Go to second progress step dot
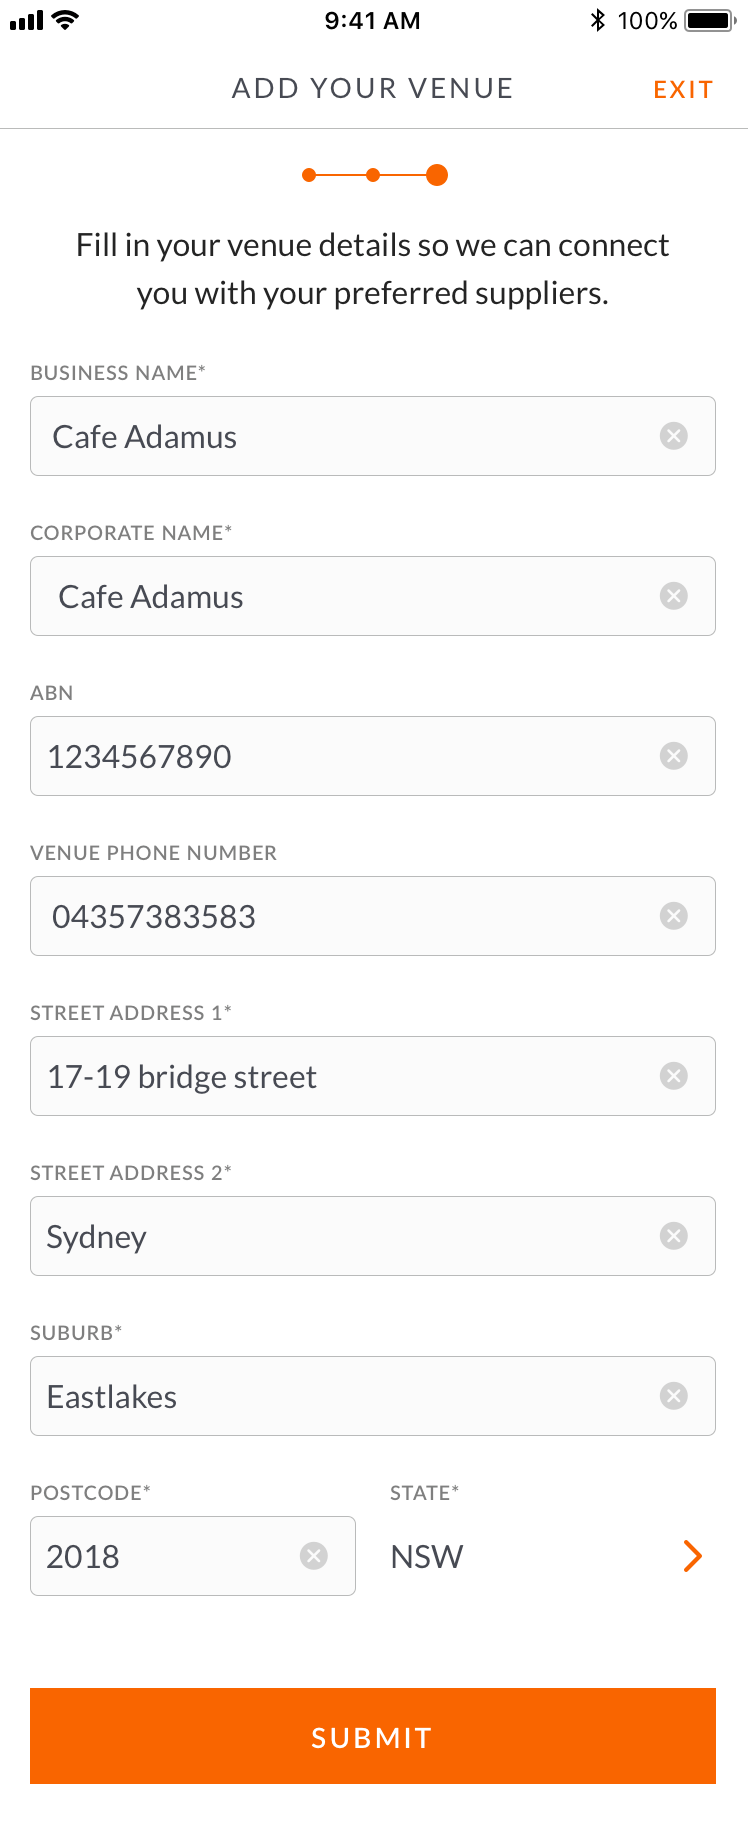This screenshot has width=748, height=1840. click(x=373, y=175)
